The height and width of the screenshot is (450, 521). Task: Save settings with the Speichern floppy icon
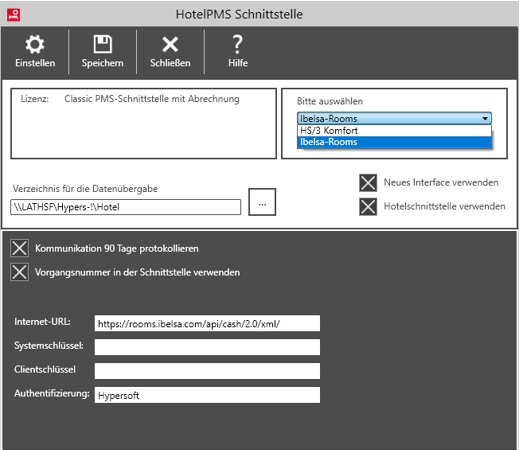[103, 44]
